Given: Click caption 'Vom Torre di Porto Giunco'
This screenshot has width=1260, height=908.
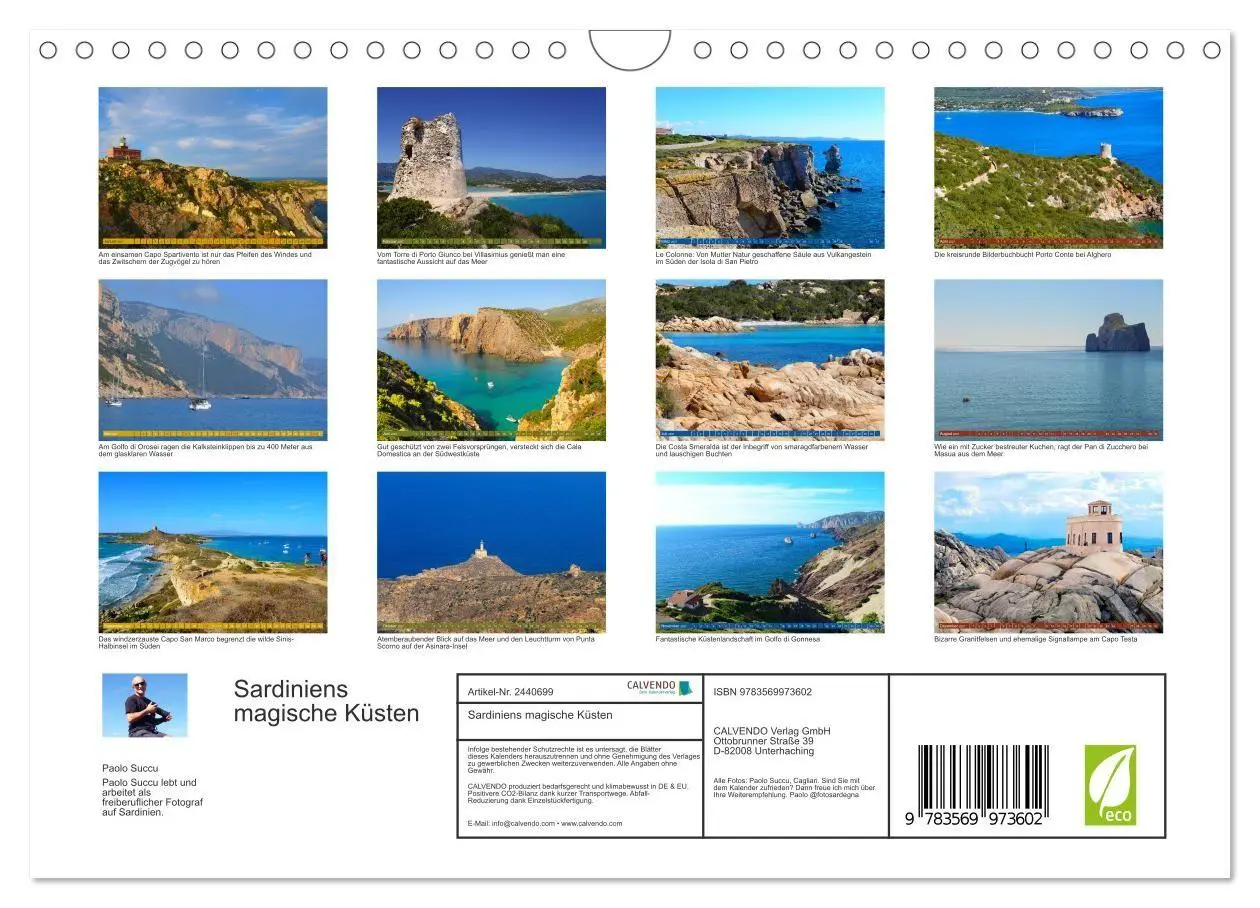Looking at the screenshot, I should [471, 258].
